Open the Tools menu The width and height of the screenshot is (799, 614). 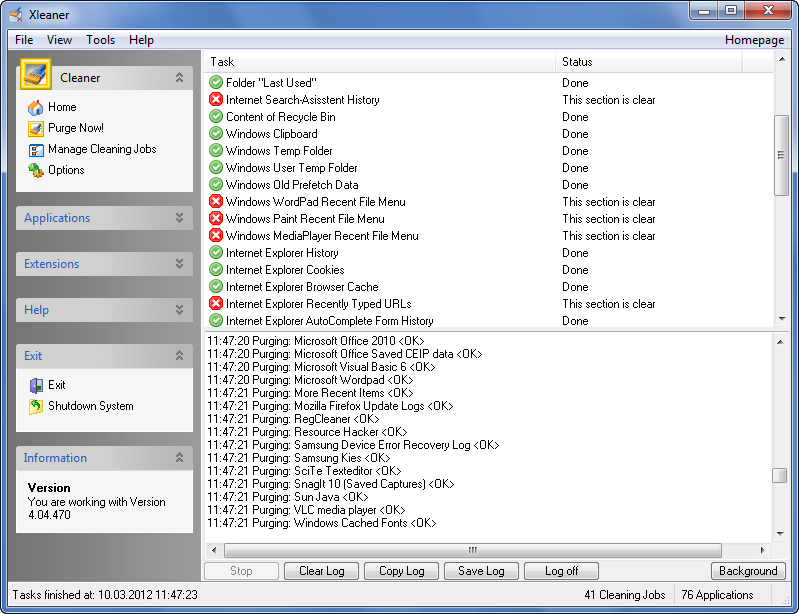click(x=100, y=40)
